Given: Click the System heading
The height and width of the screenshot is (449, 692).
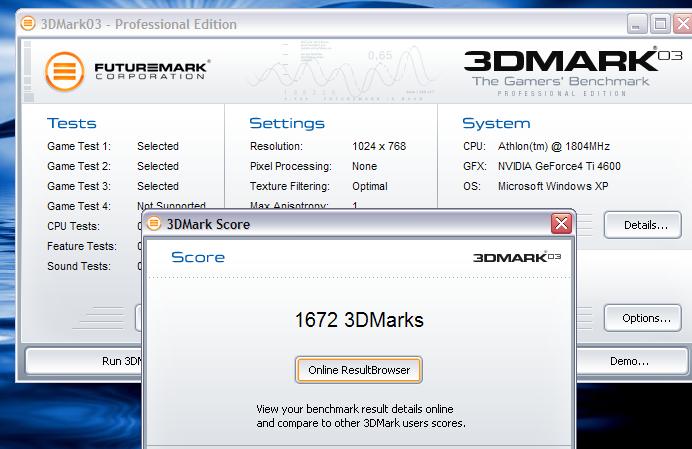Looking at the screenshot, I should pos(496,123).
